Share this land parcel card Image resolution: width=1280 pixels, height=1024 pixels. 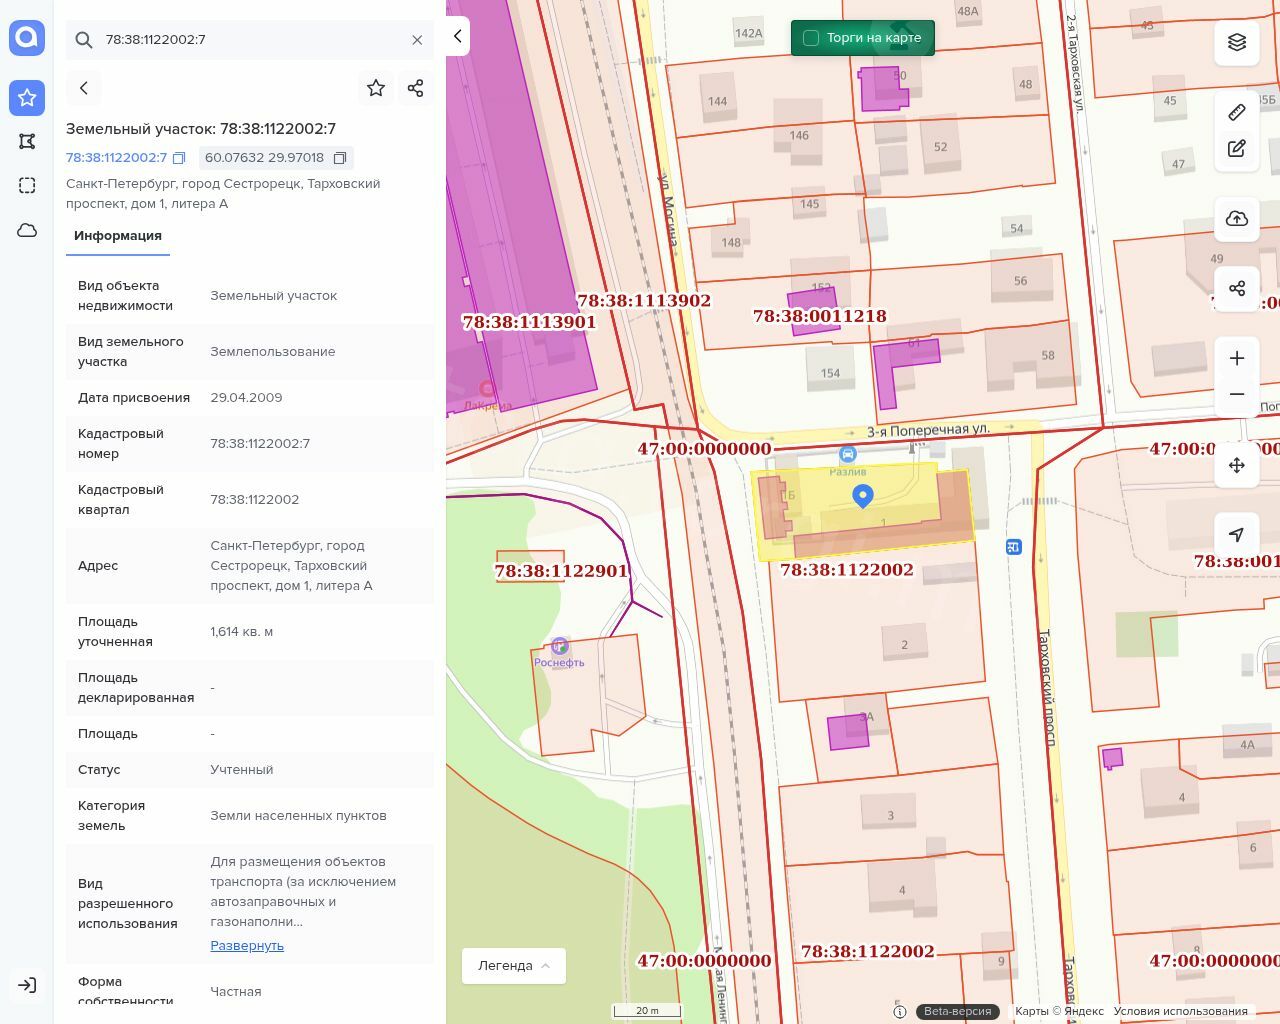point(416,88)
